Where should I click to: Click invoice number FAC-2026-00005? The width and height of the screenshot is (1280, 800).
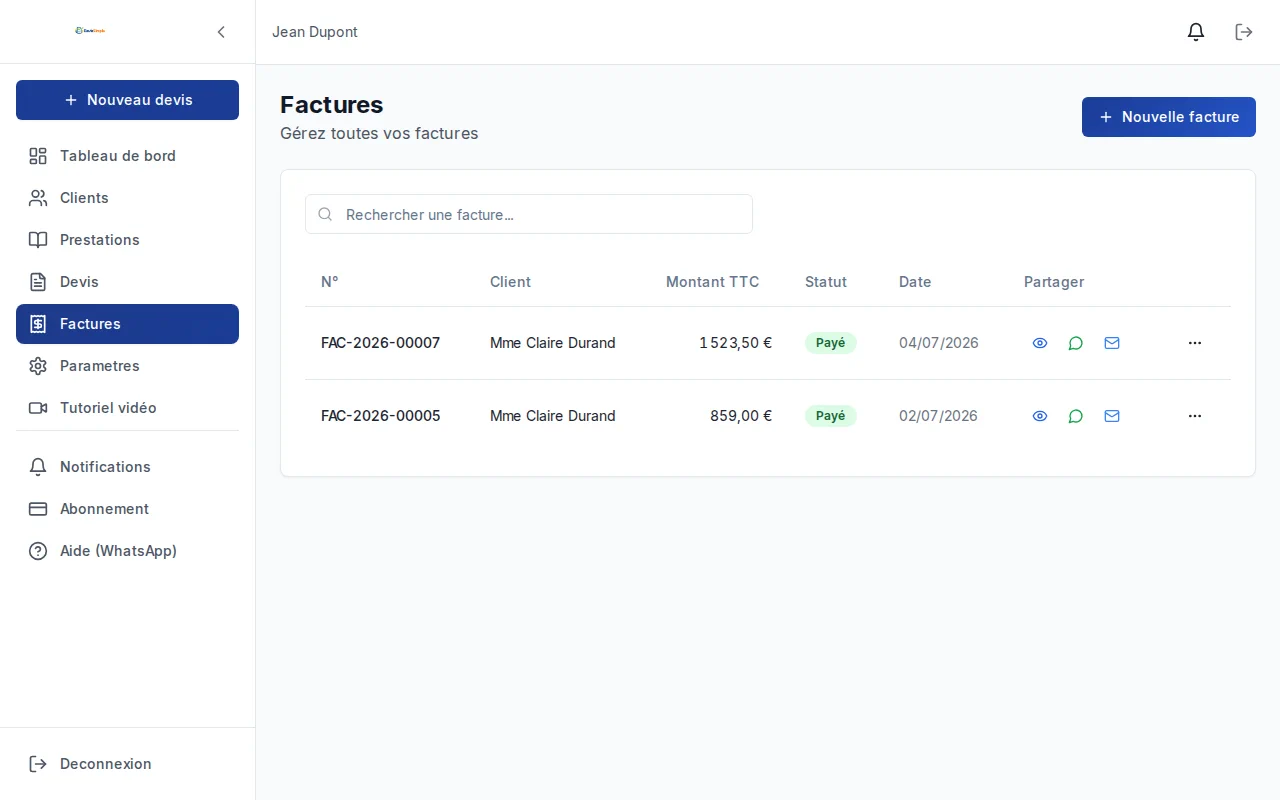[381, 416]
